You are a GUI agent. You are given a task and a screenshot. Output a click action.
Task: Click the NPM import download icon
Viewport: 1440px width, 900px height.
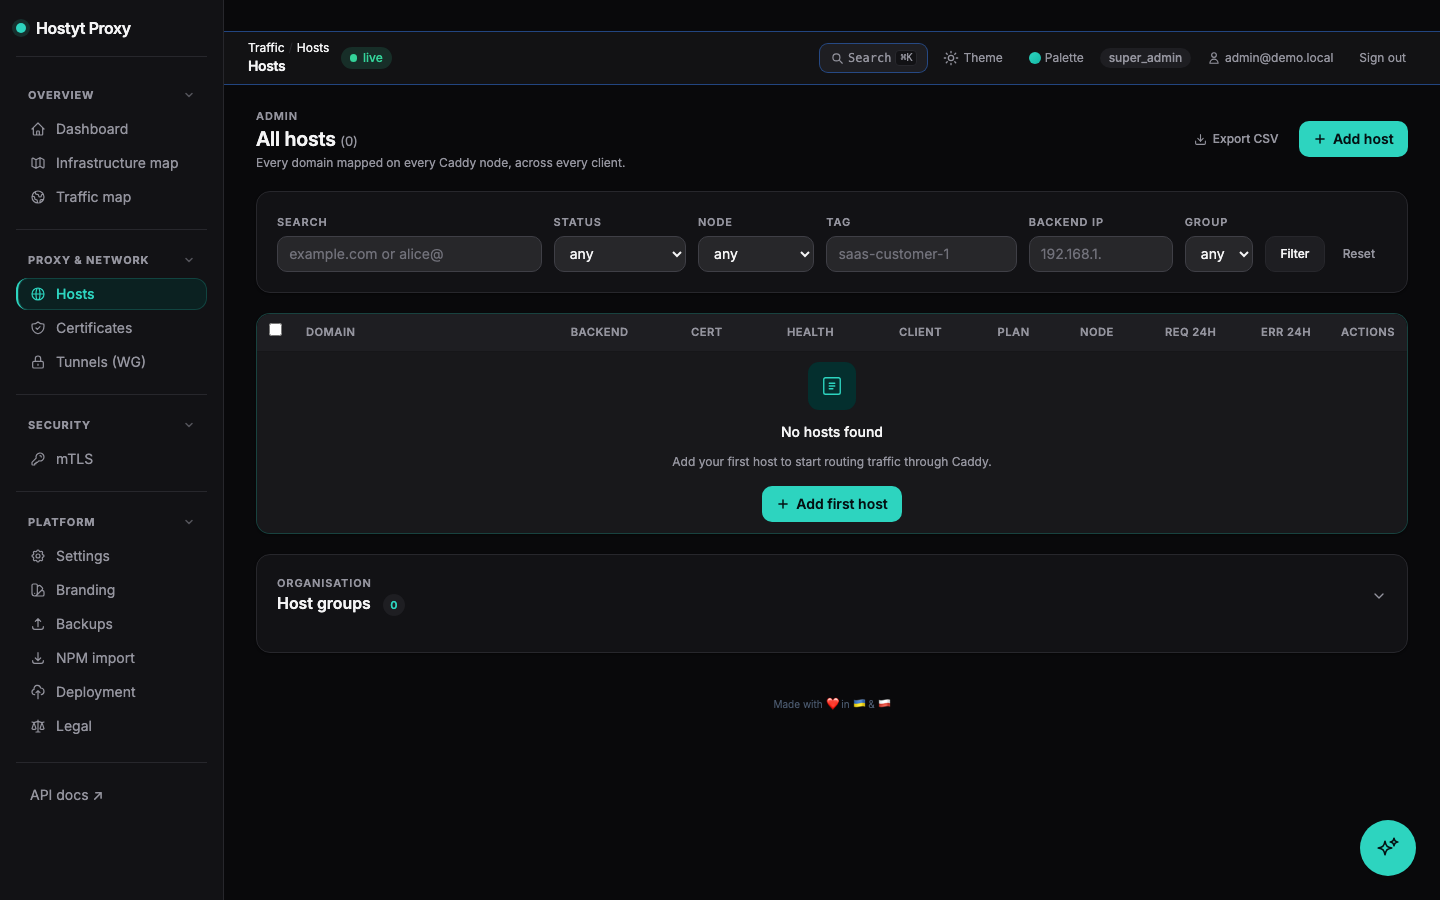(x=38, y=658)
